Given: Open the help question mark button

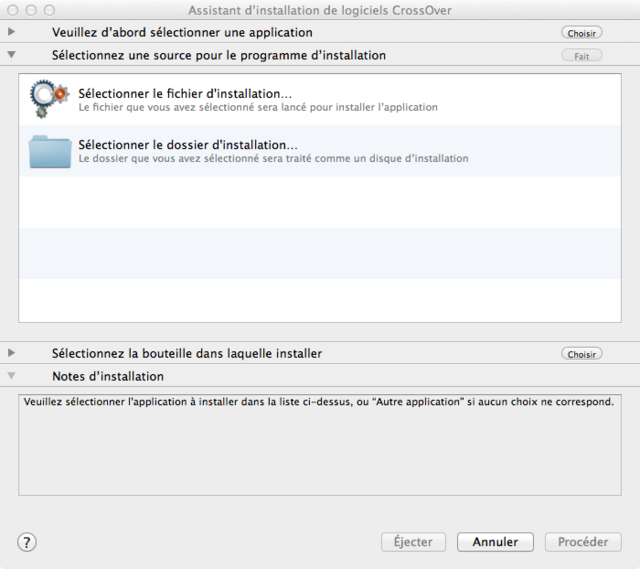Looking at the screenshot, I should [27, 542].
